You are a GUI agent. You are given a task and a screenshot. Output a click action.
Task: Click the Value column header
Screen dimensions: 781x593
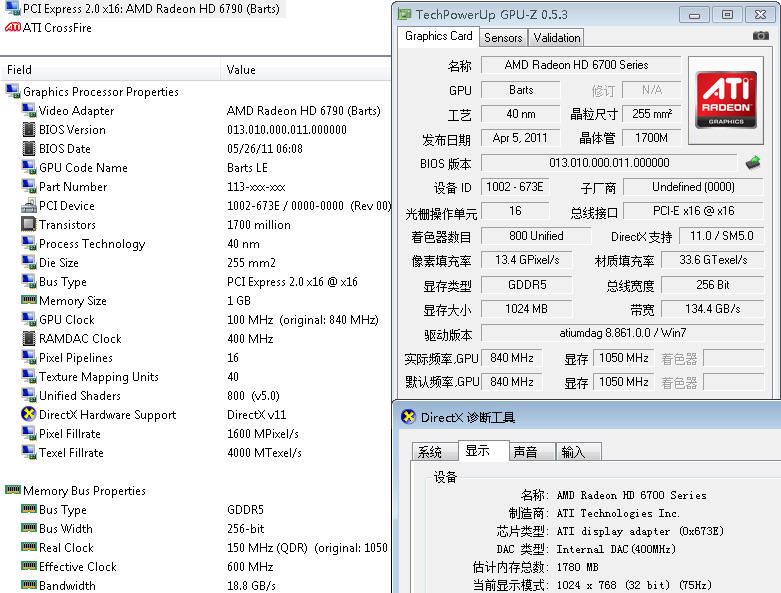[x=306, y=70]
